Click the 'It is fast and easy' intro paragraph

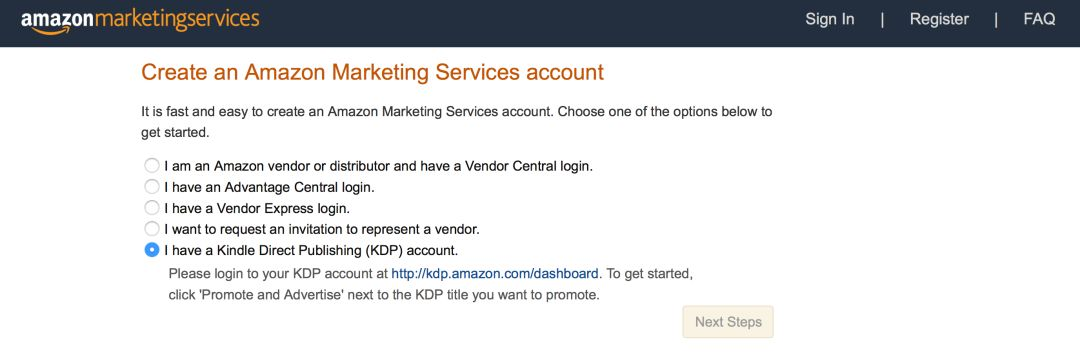point(457,121)
